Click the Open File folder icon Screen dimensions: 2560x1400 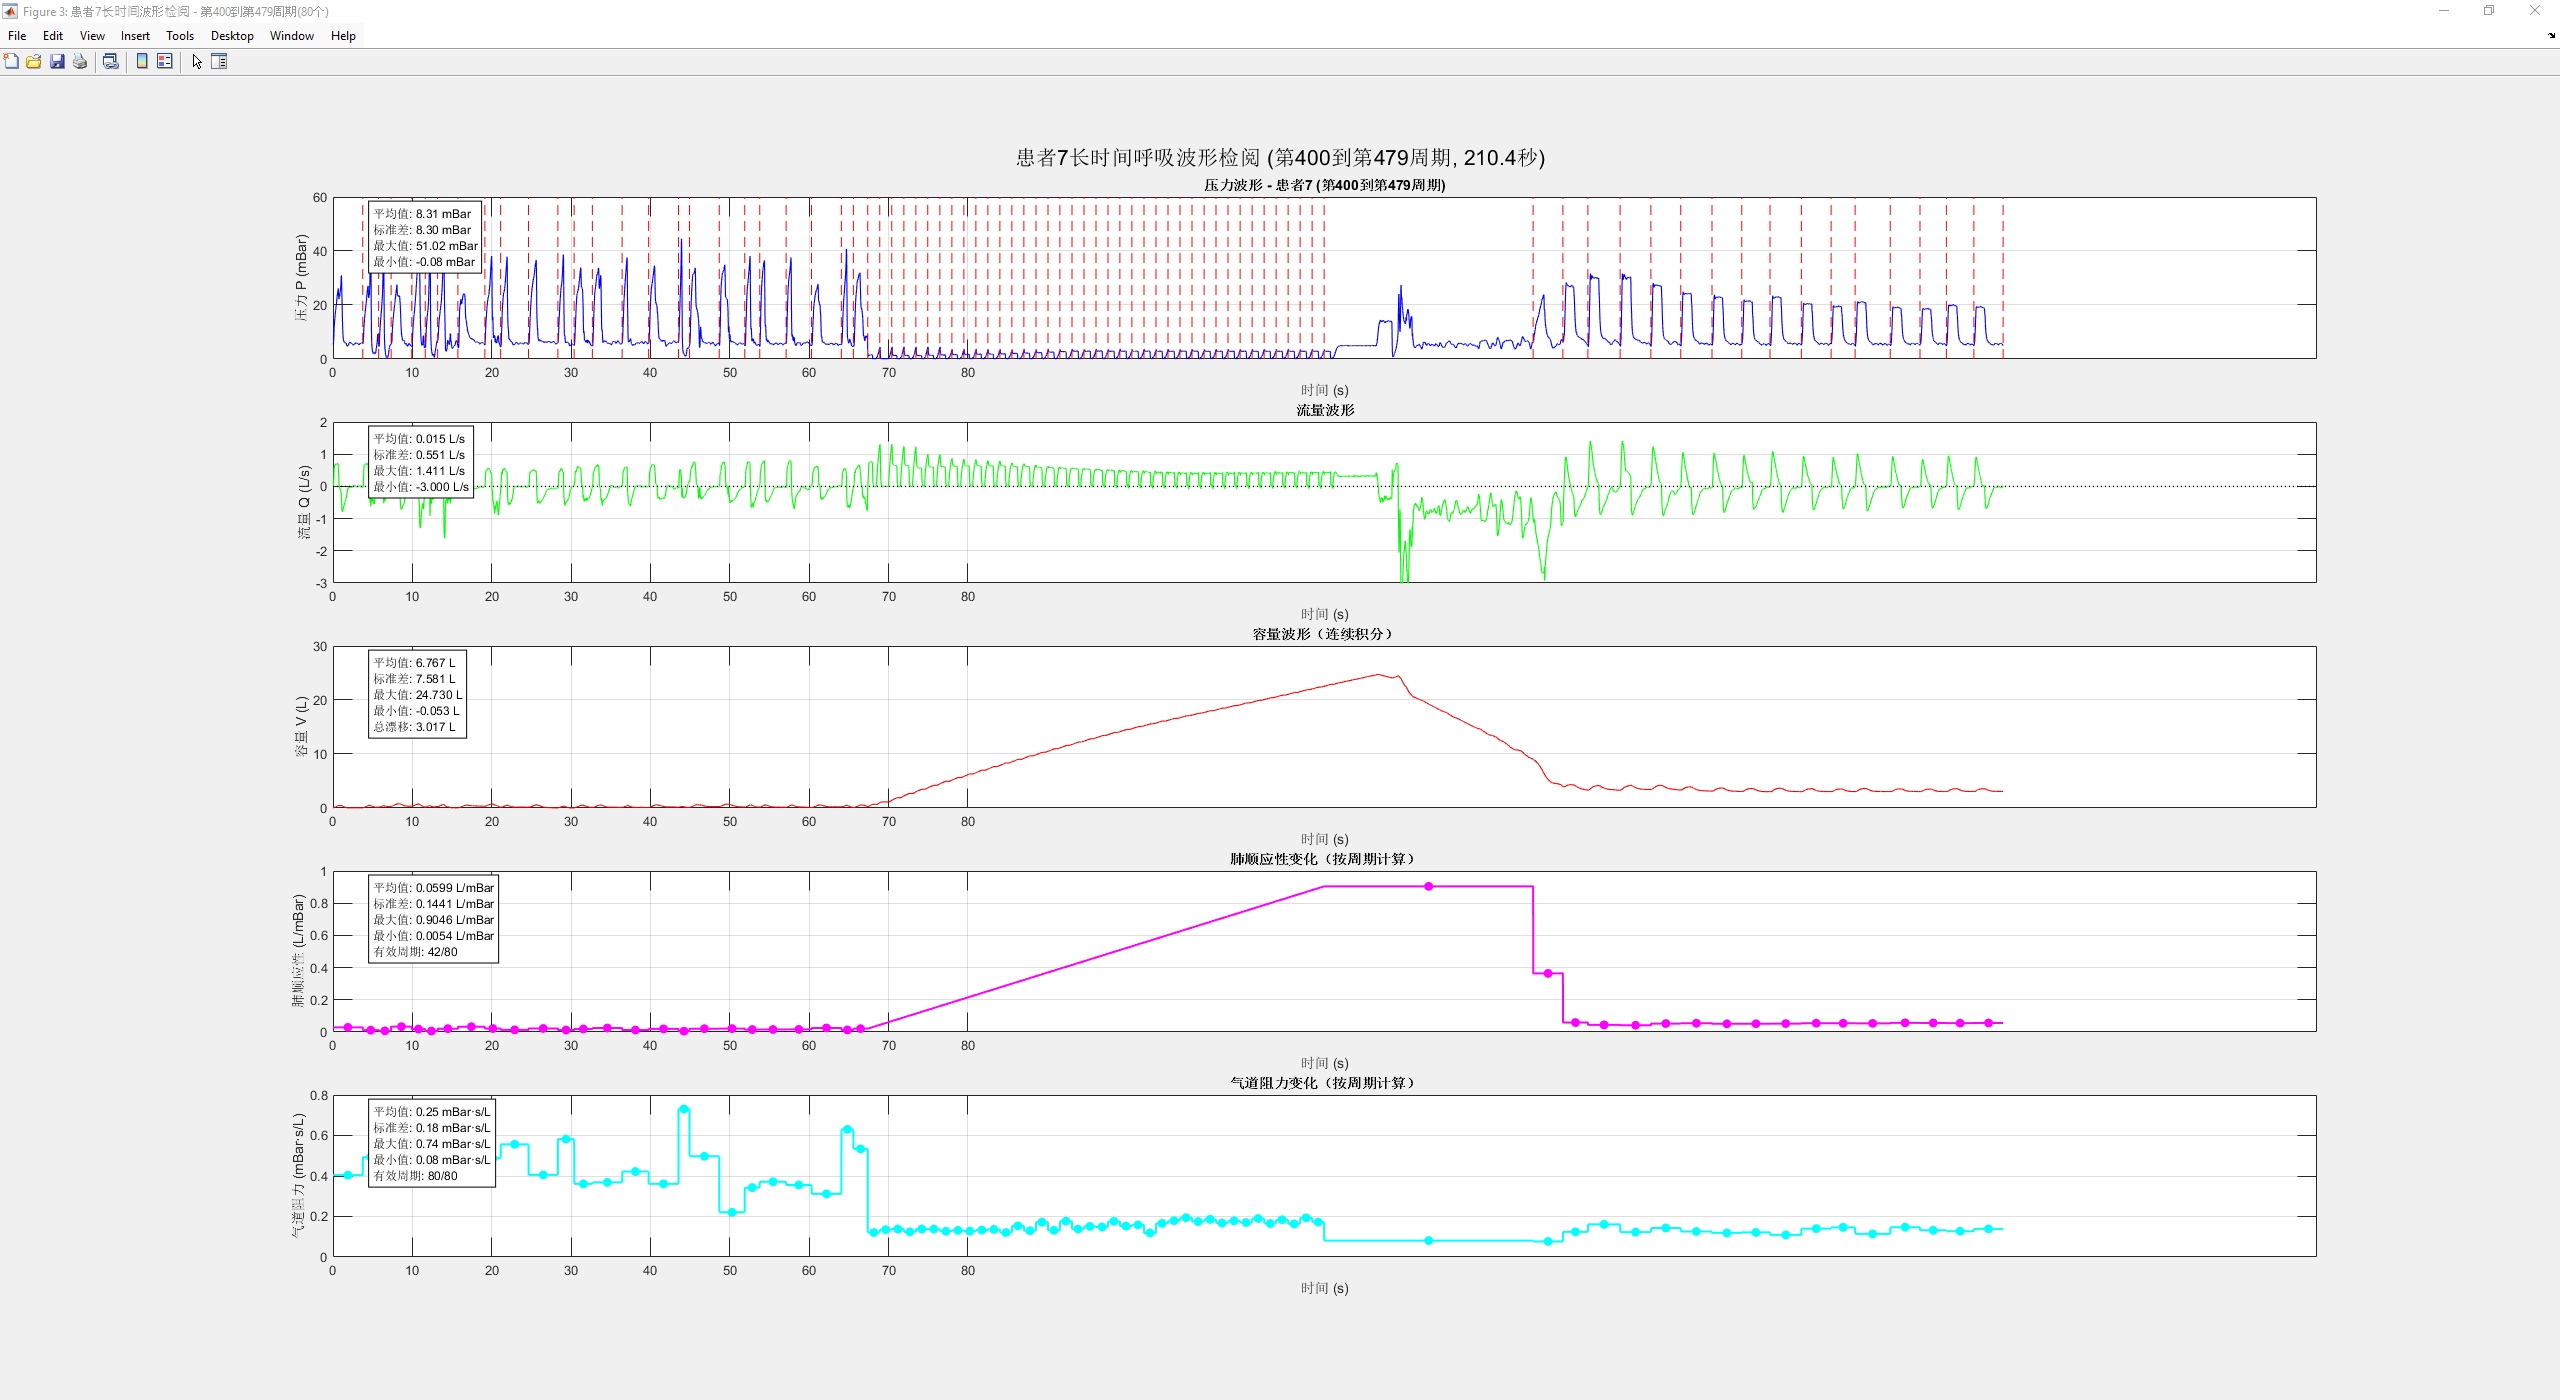[x=34, y=61]
